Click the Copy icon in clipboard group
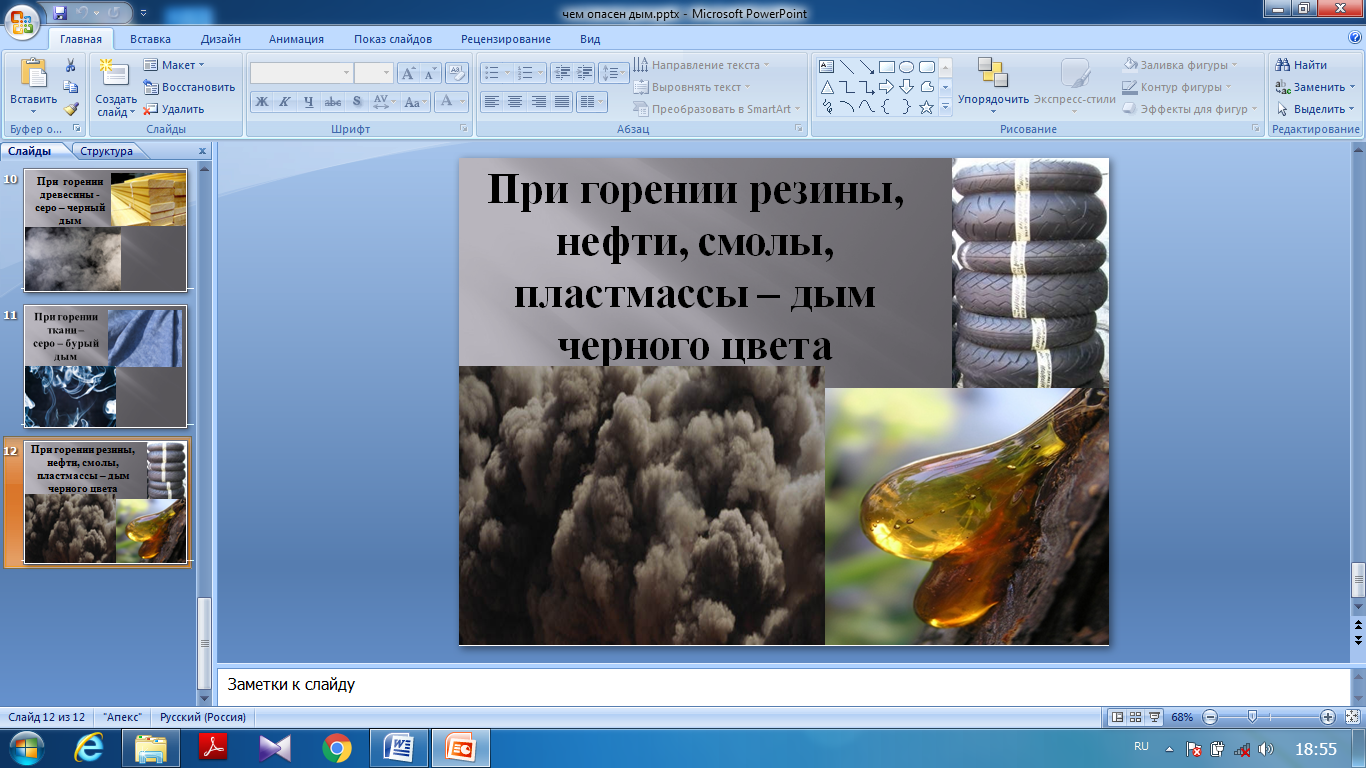This screenshot has height=768, width=1366. (x=71, y=87)
